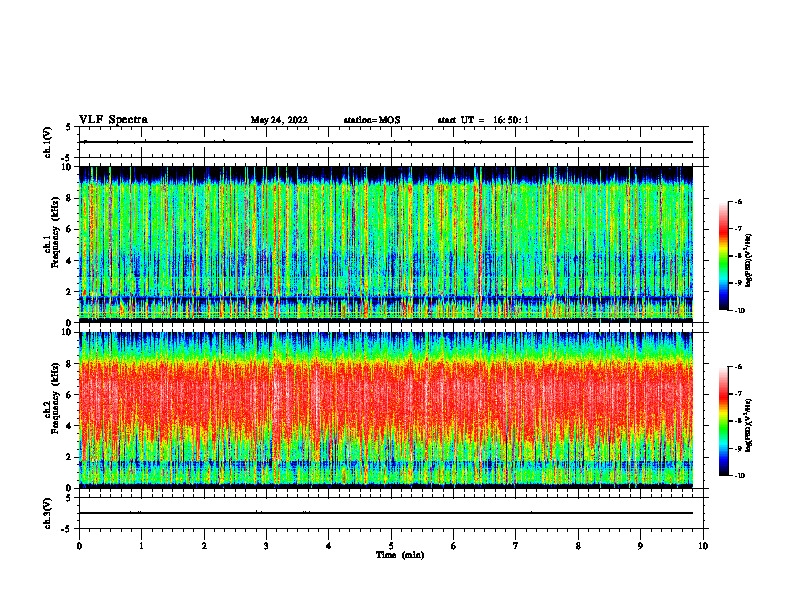Click the -7 tick on ch.1 color bar
The width and height of the screenshot is (792, 612).
click(738, 229)
